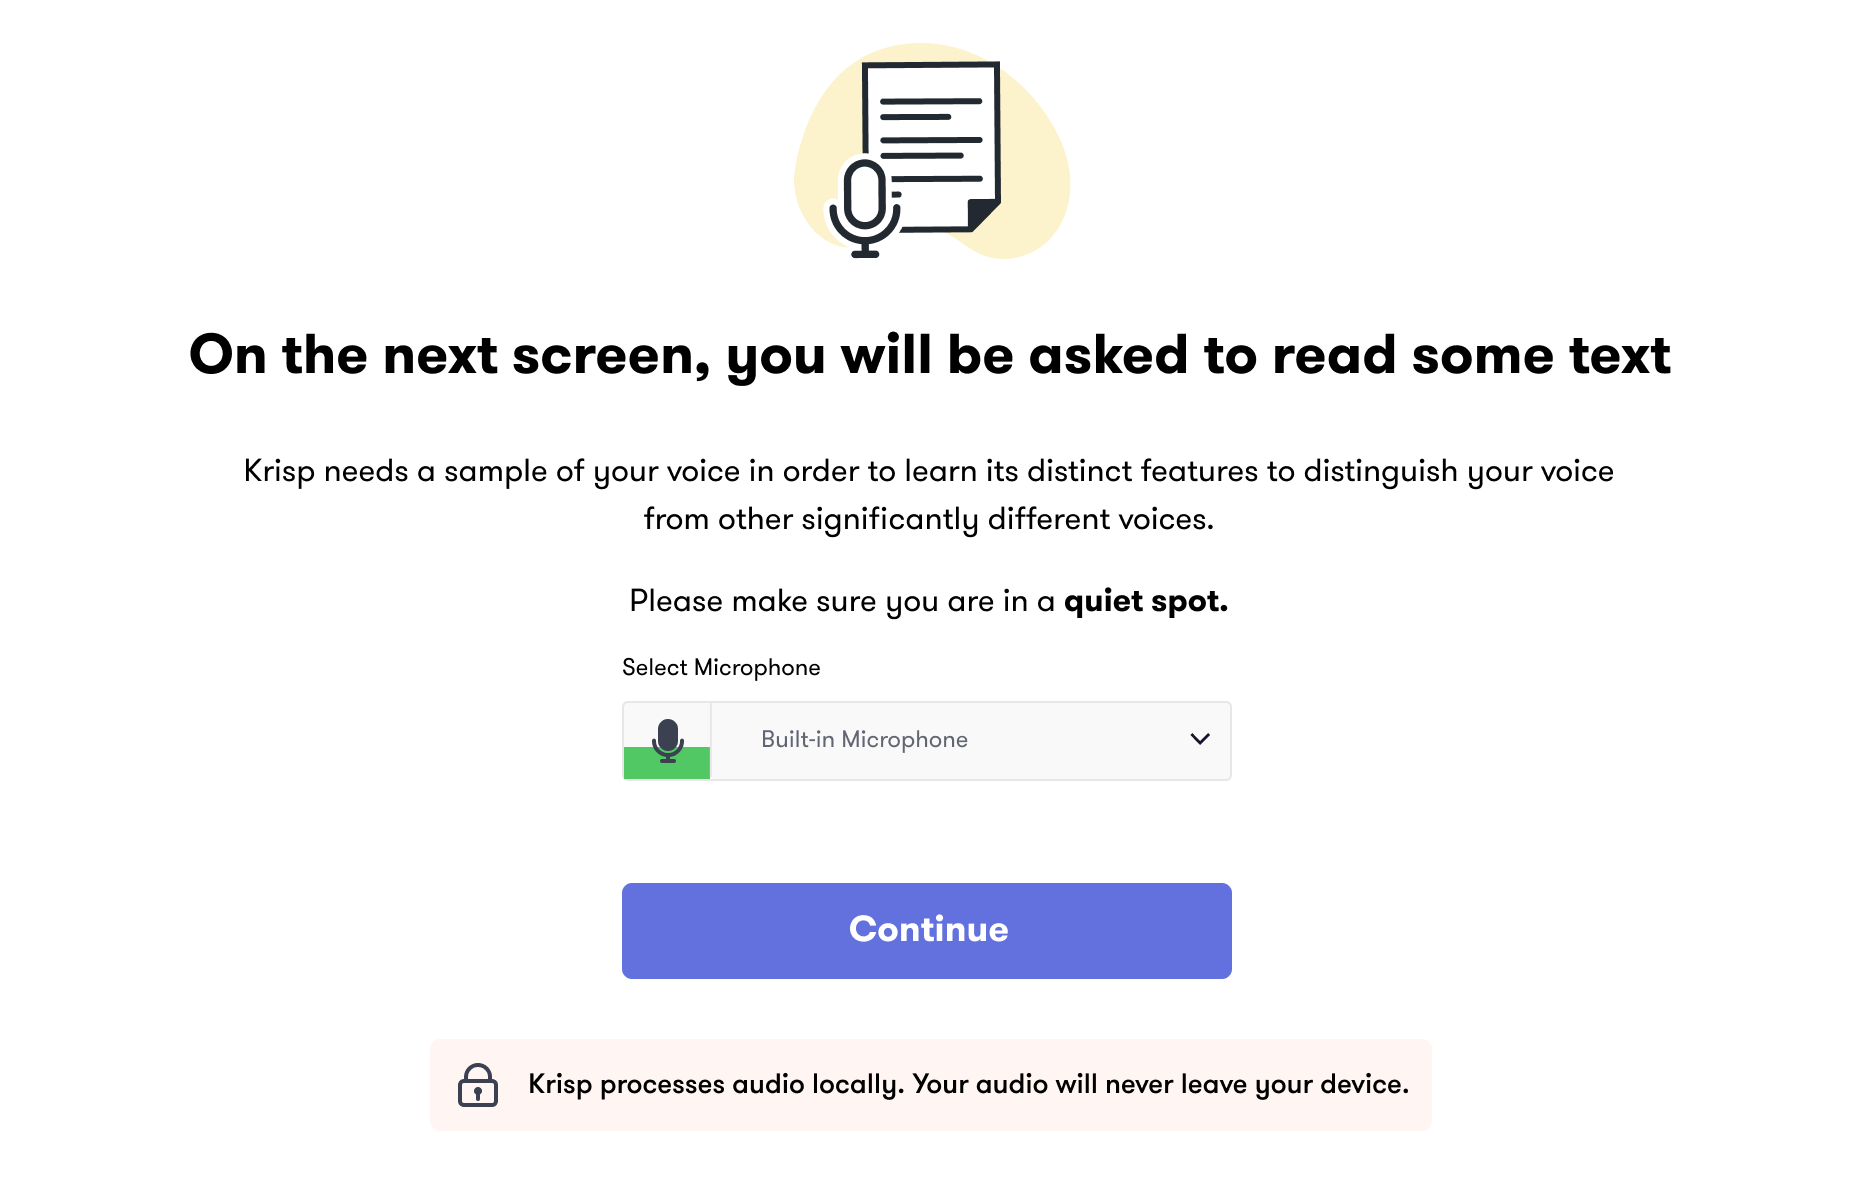Click the bold "quiet spot." text
The height and width of the screenshot is (1200, 1864).
click(1146, 601)
